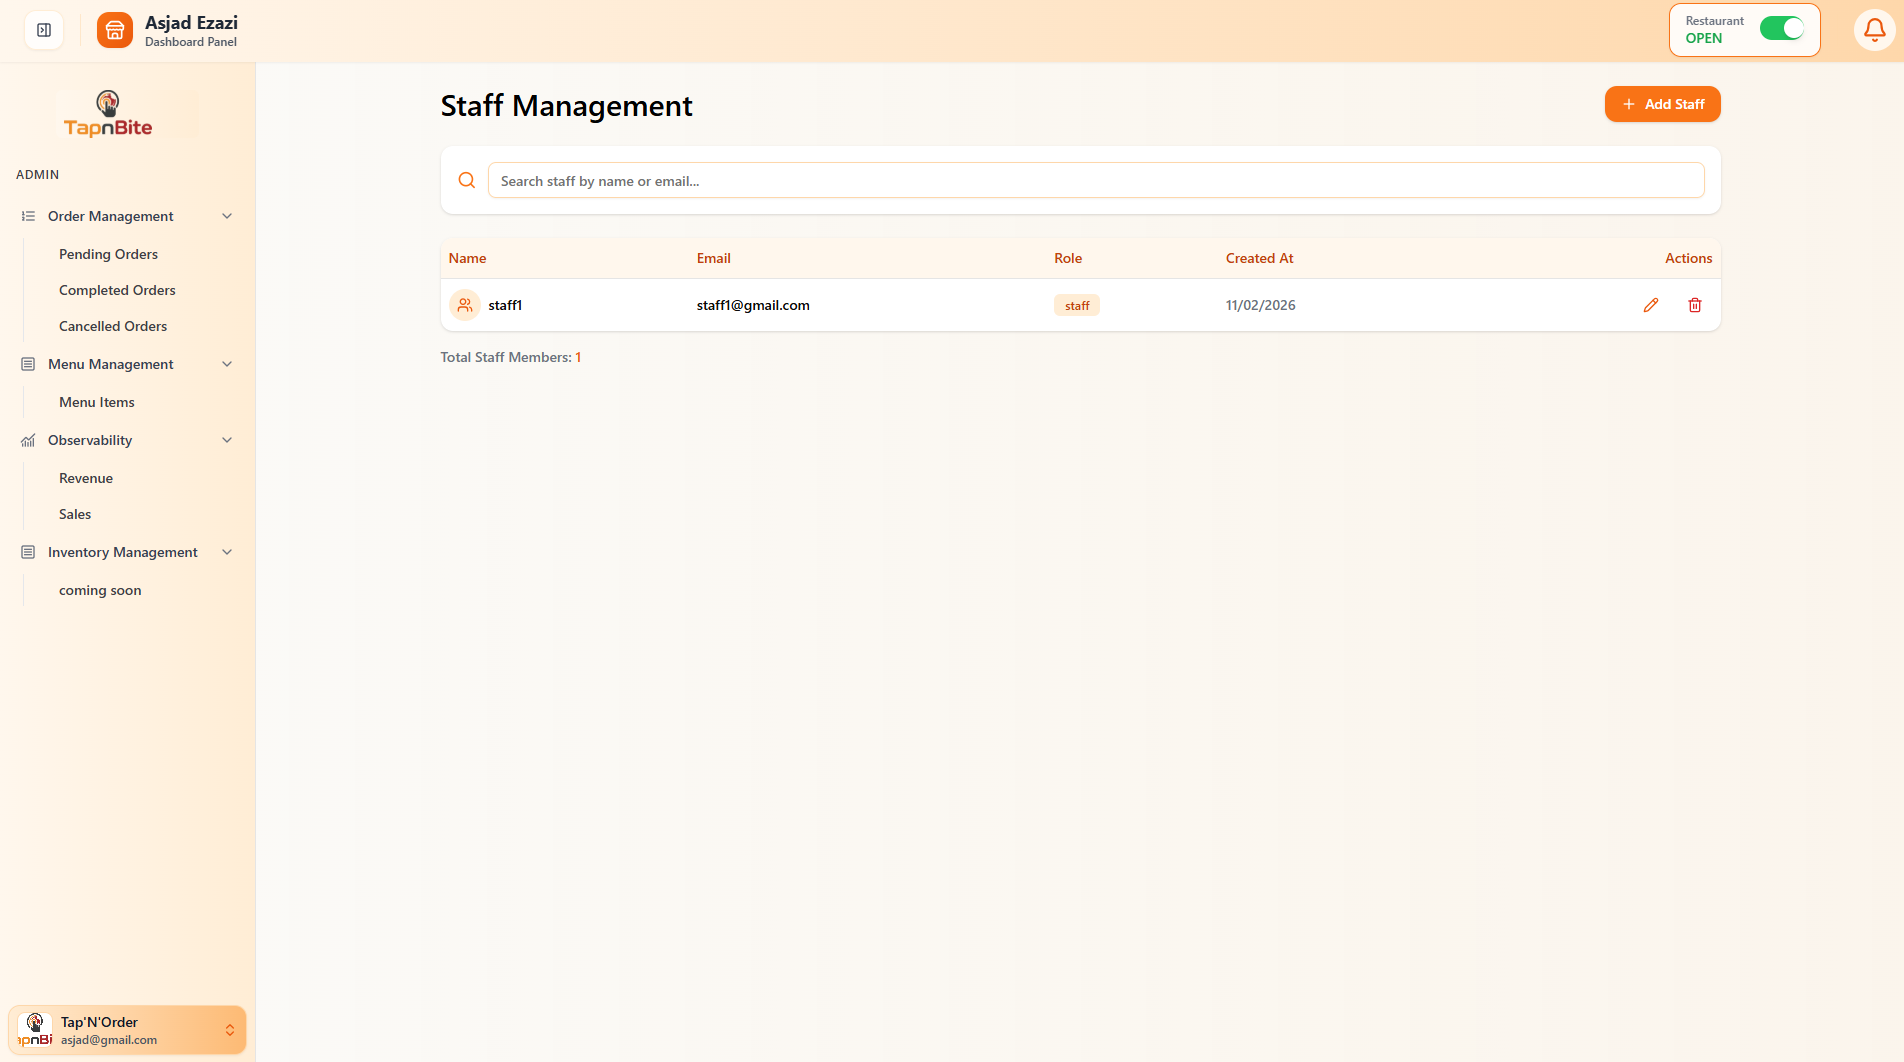Image resolution: width=1904 pixels, height=1062 pixels.
Task: Click the Observability chart icon
Action: (27, 440)
